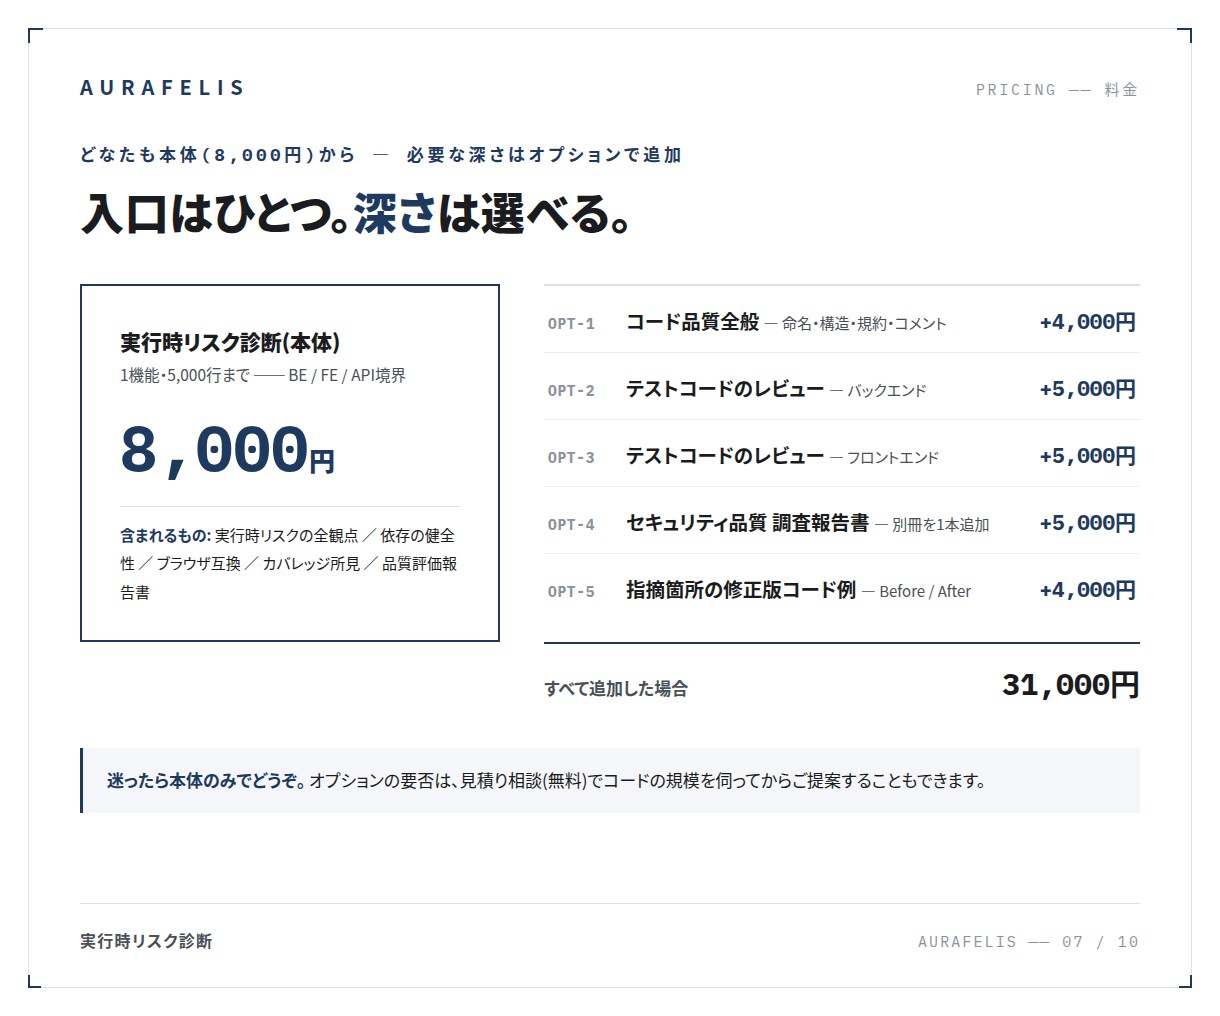1220x1016 pixels.
Task: Click the OPT-3 price +5,000円
Action: tap(1087, 456)
